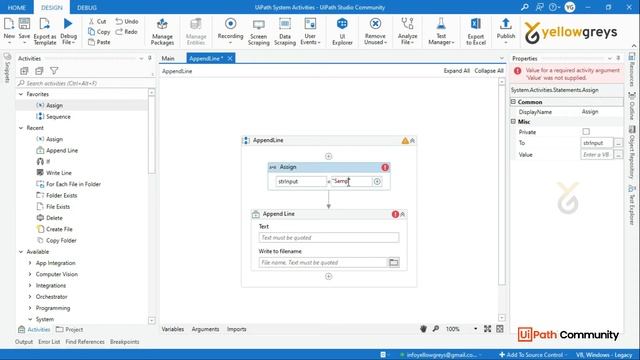Expand App Integration category

[30, 263]
